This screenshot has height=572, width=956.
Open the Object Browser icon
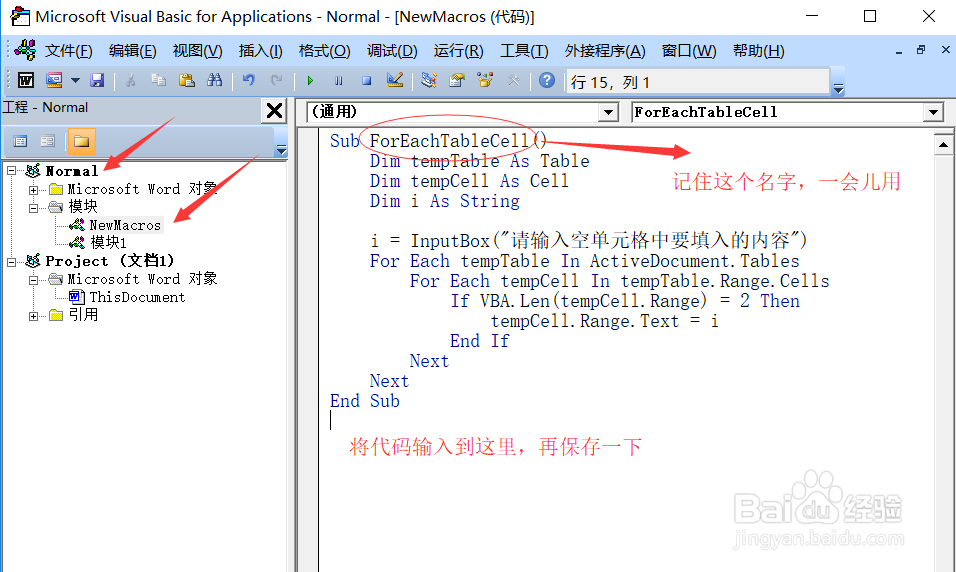pyautogui.click(x=485, y=80)
